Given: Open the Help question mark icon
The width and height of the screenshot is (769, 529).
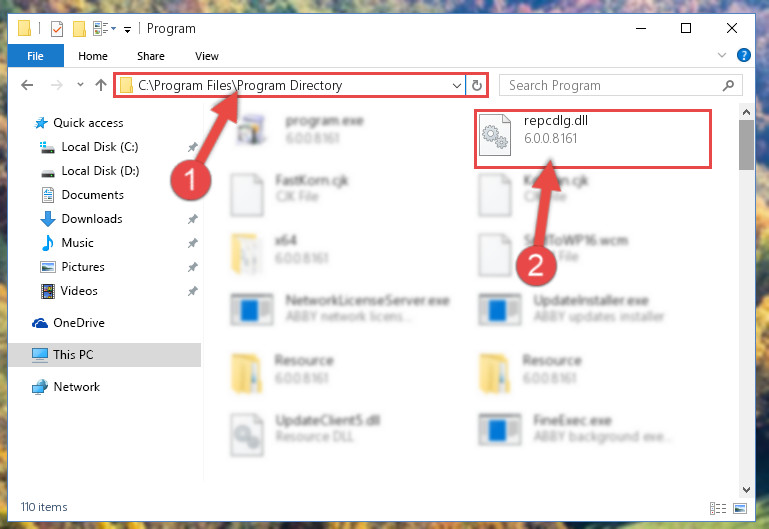Looking at the screenshot, I should (743, 55).
